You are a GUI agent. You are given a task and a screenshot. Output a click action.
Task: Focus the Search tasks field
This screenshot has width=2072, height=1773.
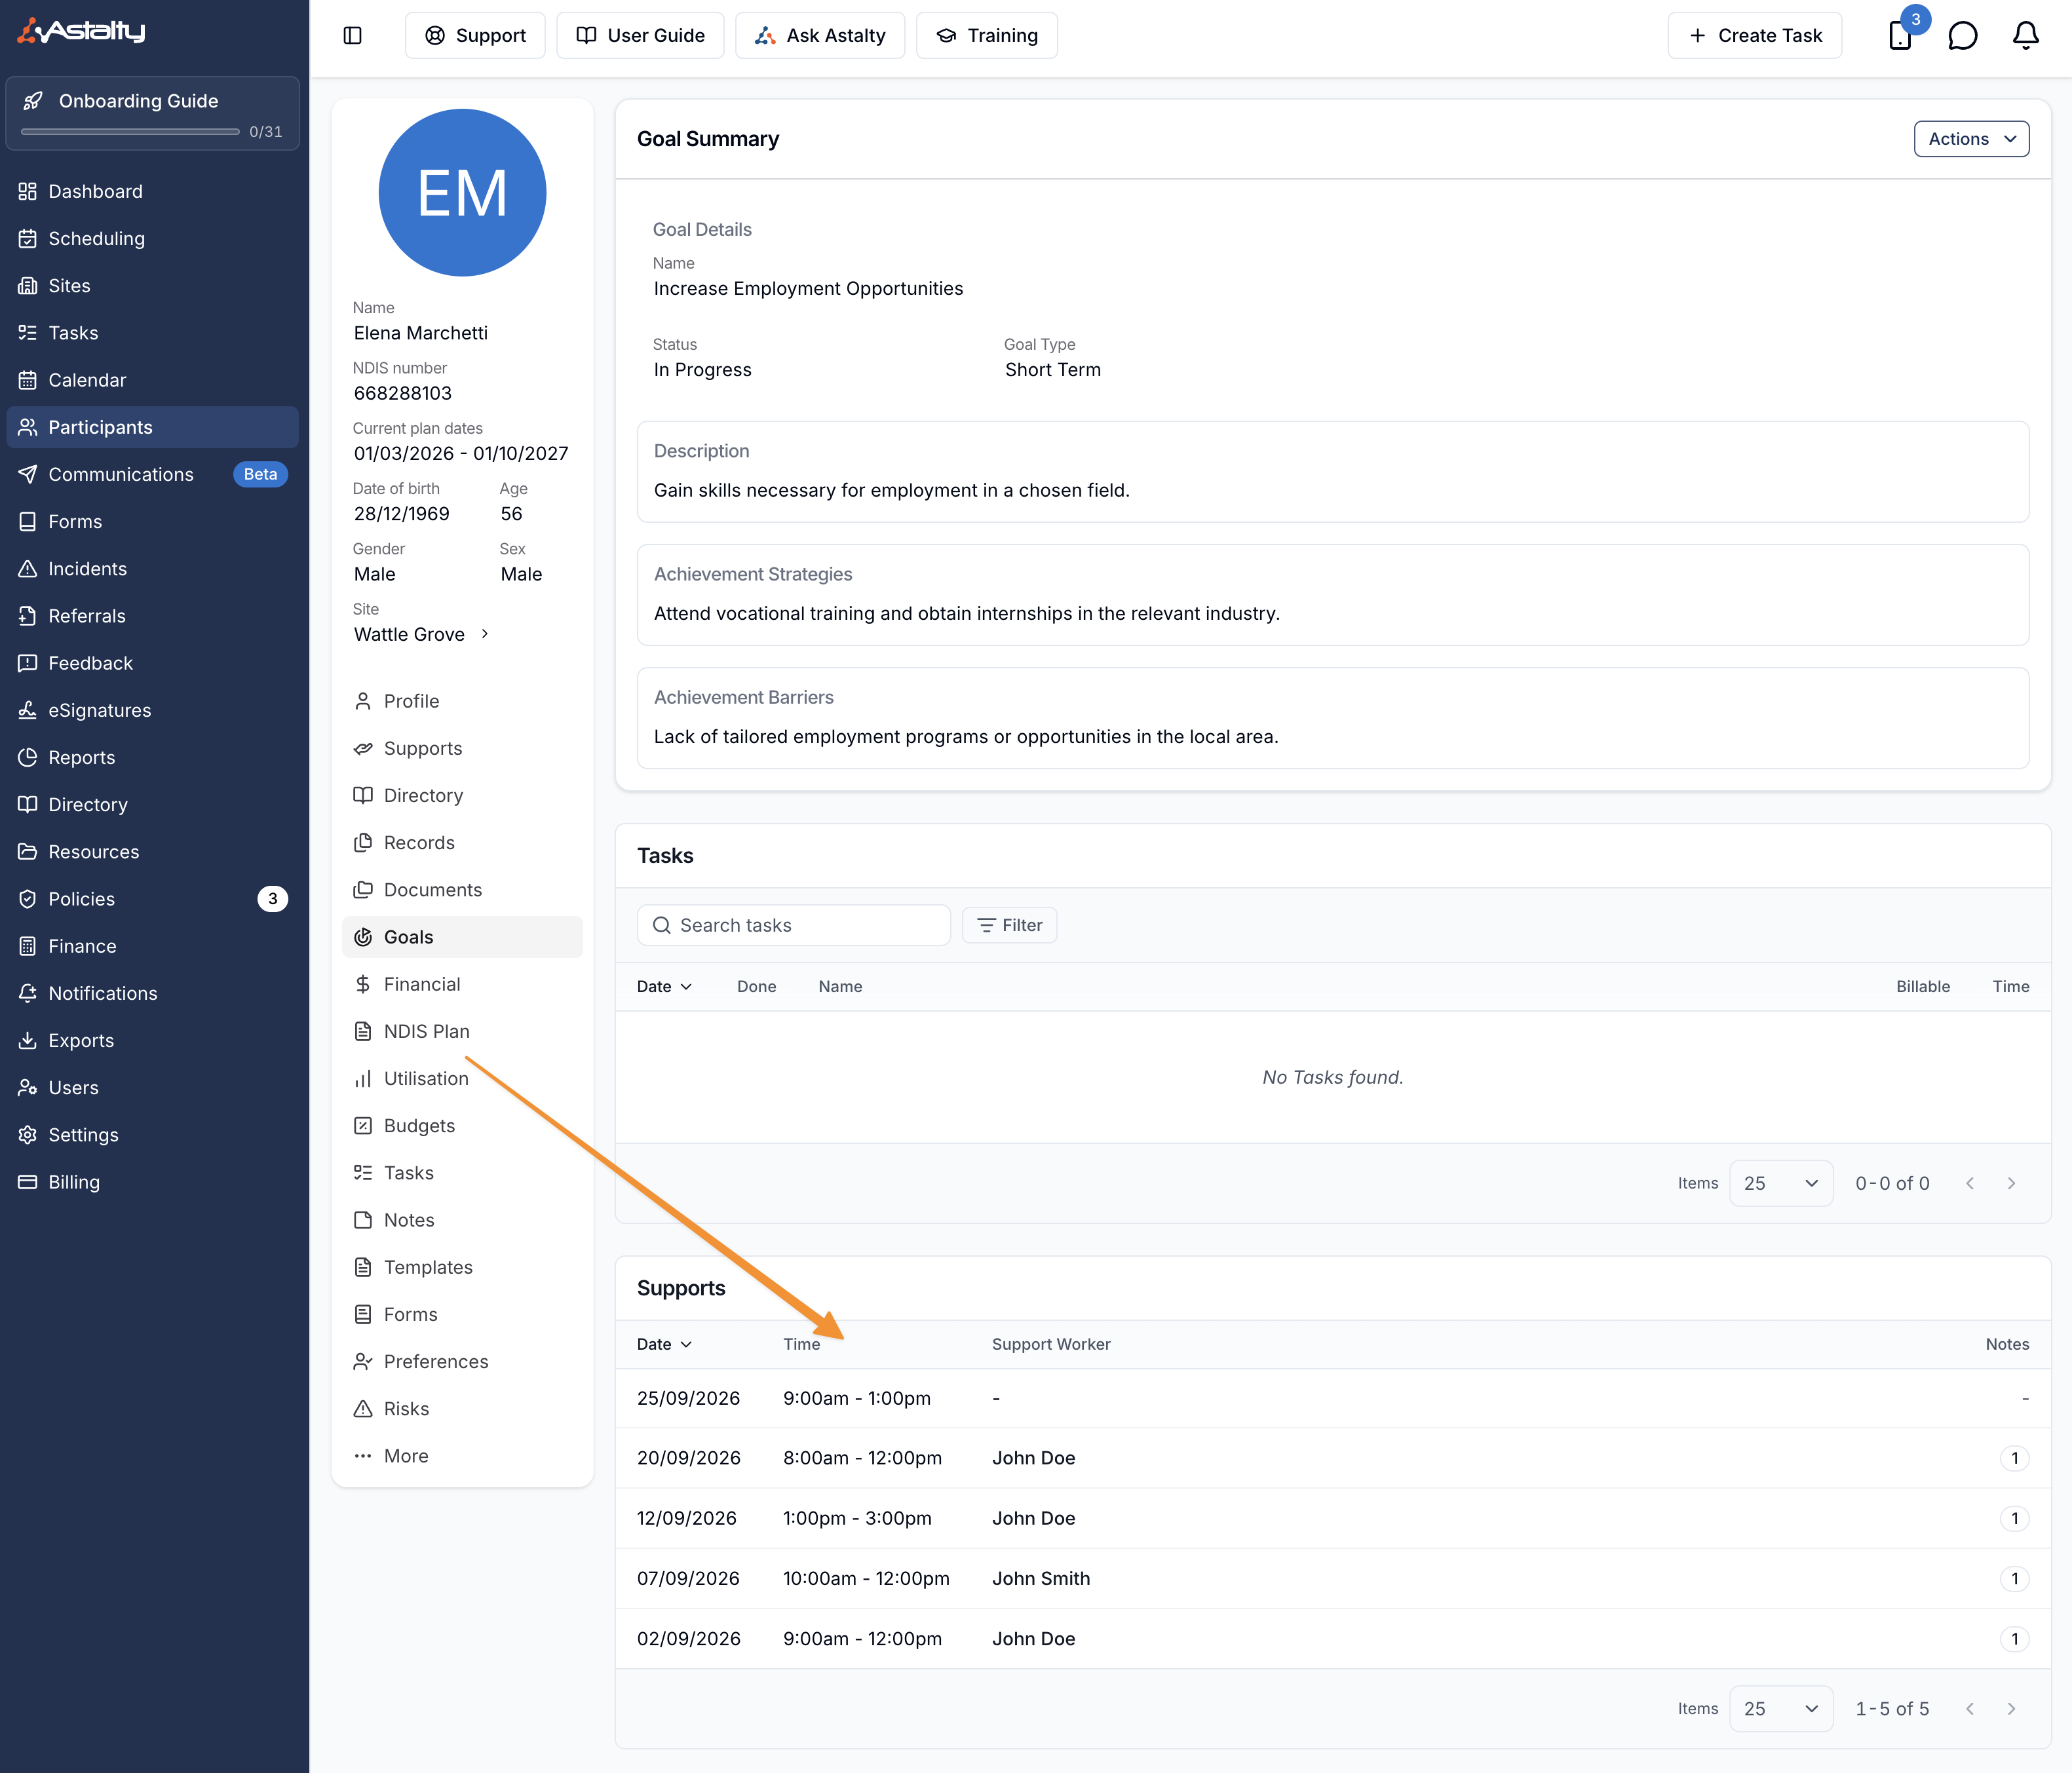(793, 925)
